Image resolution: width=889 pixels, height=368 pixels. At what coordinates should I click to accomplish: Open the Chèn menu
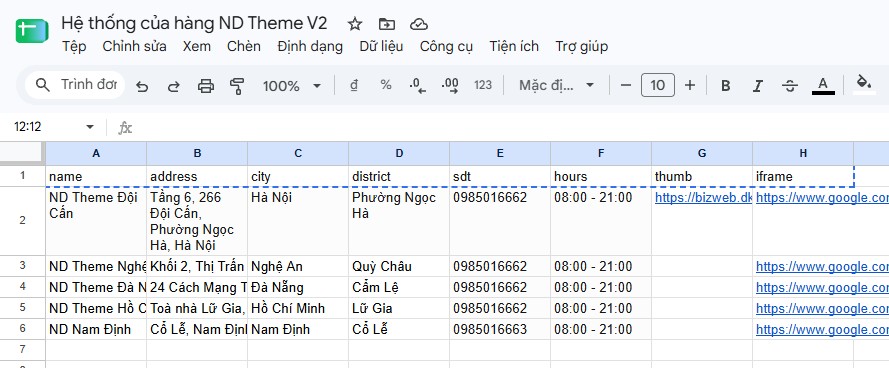[x=244, y=46]
